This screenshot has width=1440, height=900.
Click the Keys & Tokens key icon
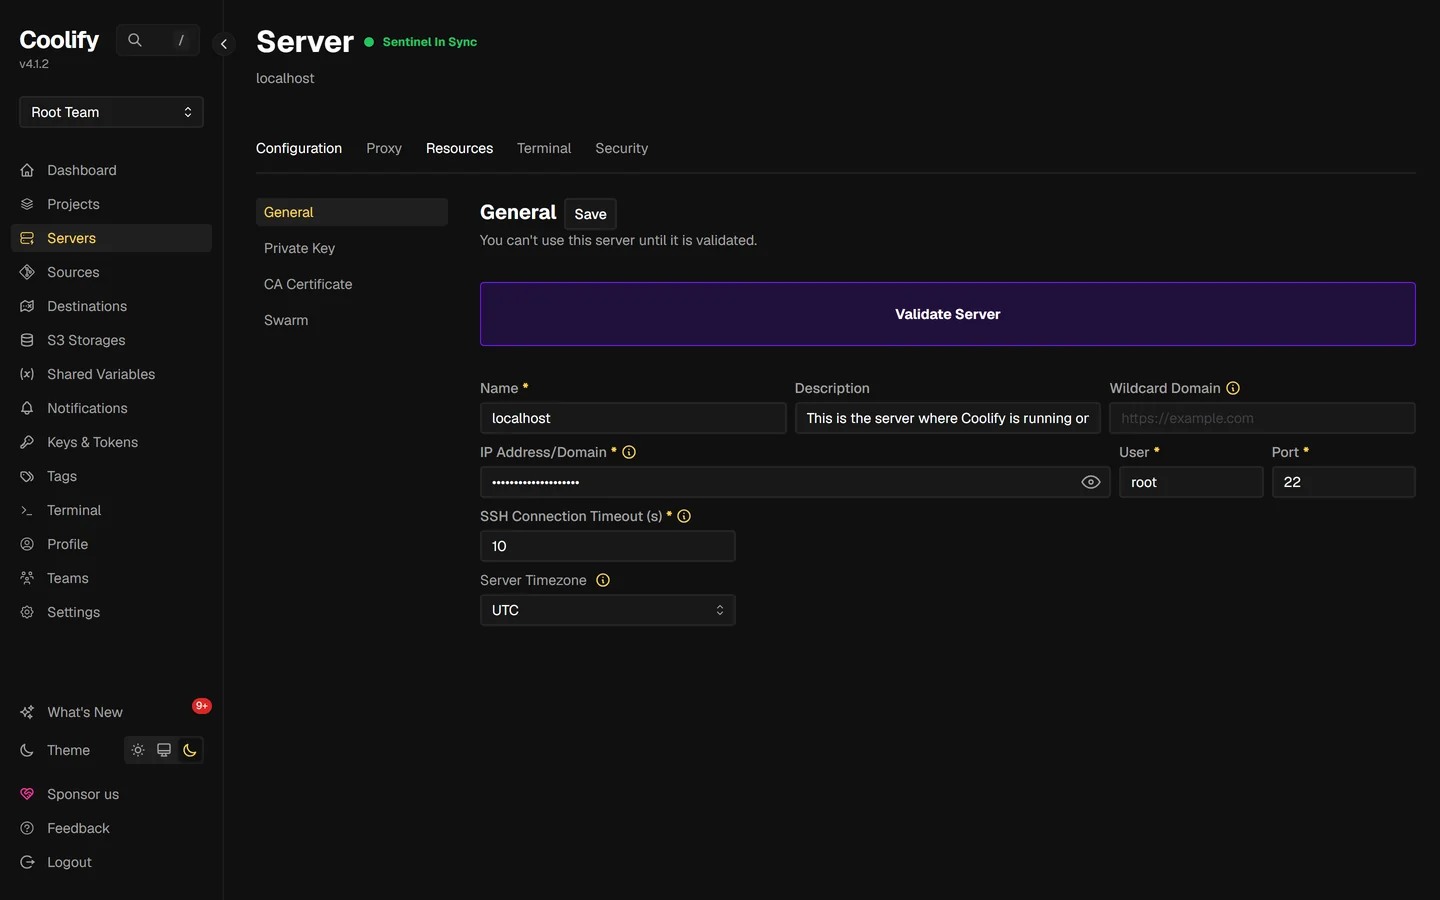[x=27, y=442]
